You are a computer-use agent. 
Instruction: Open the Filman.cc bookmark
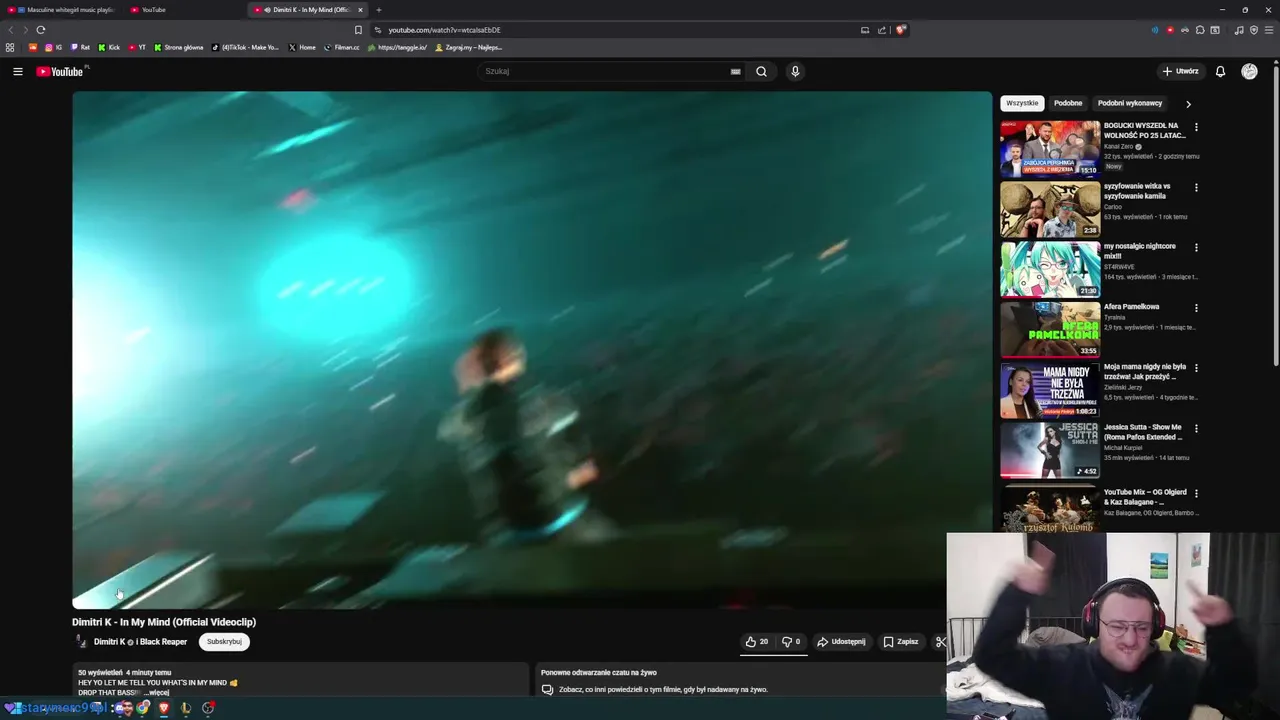[342, 47]
